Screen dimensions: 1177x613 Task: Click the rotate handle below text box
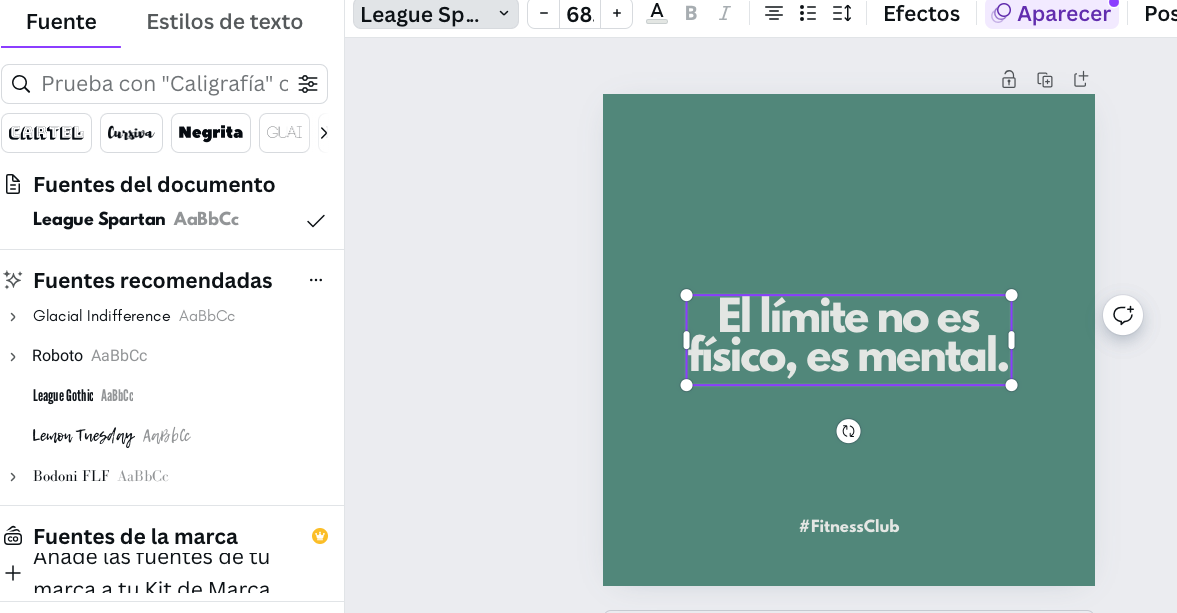[x=848, y=431]
